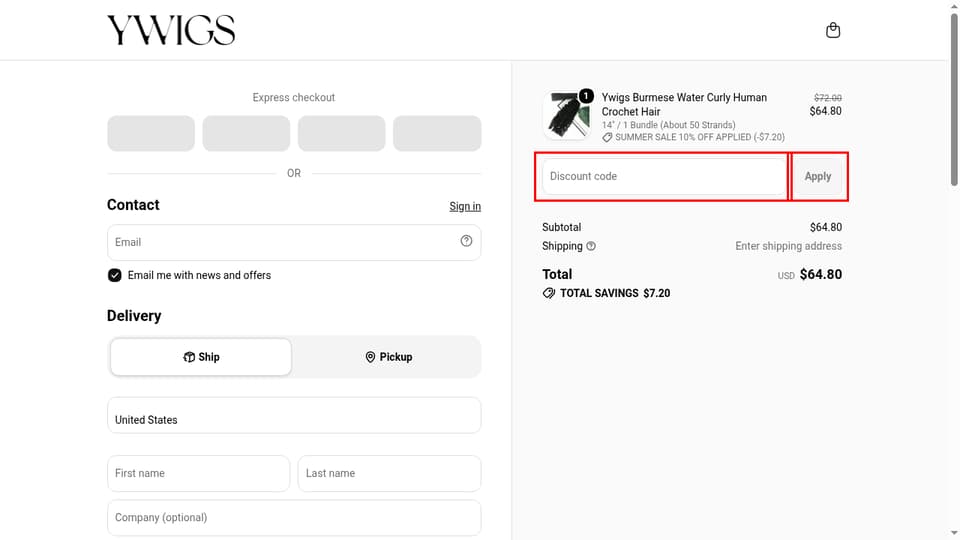
Task: Uncheck Email me with news and offers
Action: click(114, 276)
